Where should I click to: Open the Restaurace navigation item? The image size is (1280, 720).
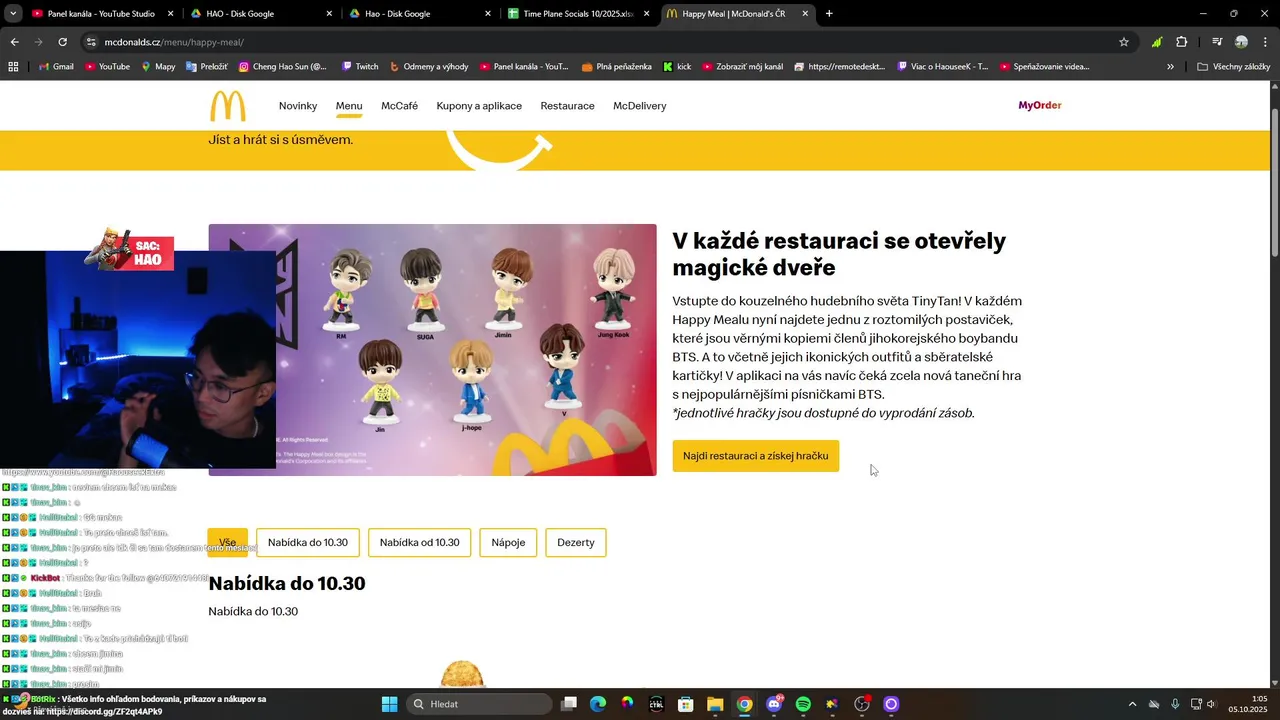567,106
